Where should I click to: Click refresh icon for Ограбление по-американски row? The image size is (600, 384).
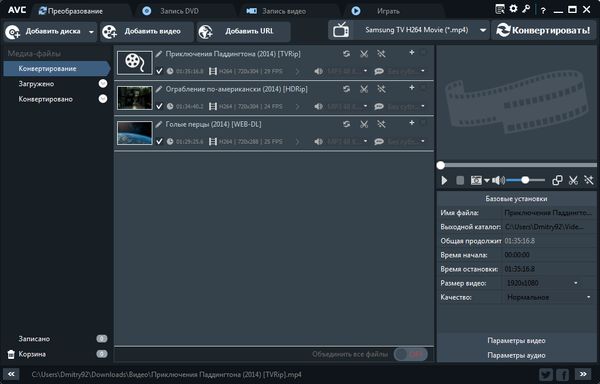[x=346, y=89]
